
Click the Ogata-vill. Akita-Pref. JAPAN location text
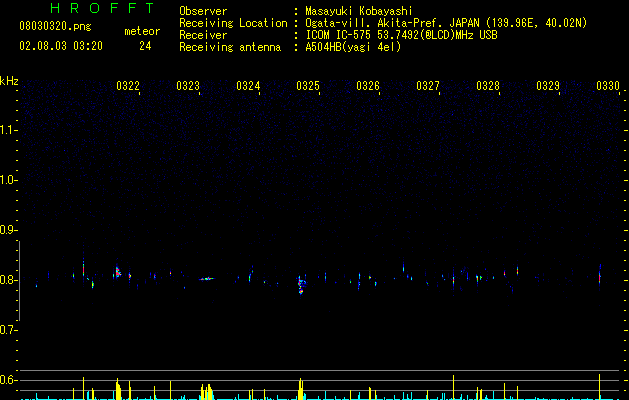coord(446,23)
